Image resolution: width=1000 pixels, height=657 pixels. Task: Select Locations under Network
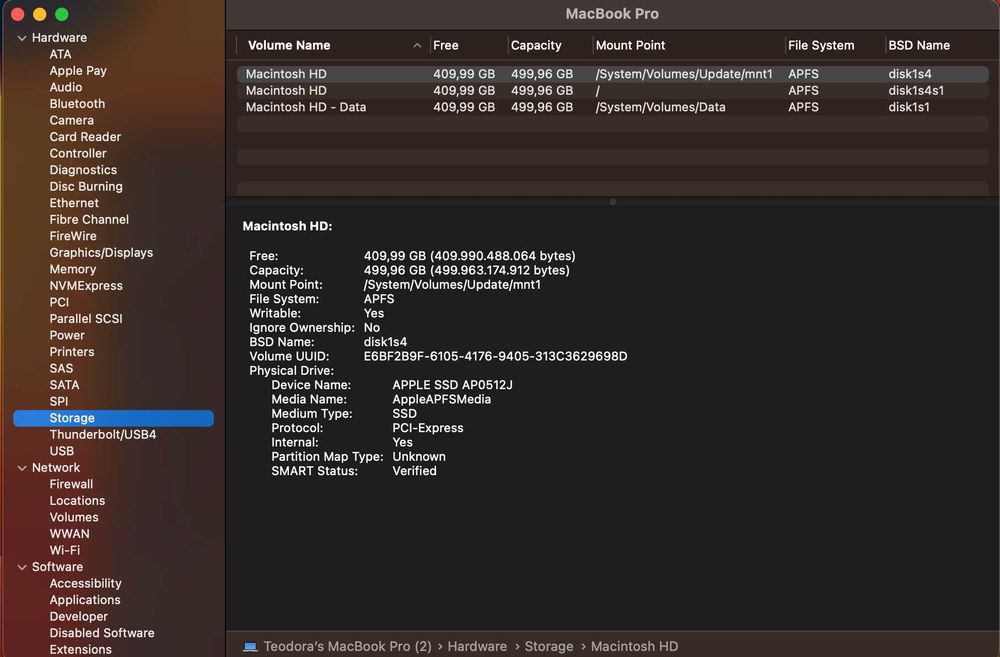tap(77, 501)
